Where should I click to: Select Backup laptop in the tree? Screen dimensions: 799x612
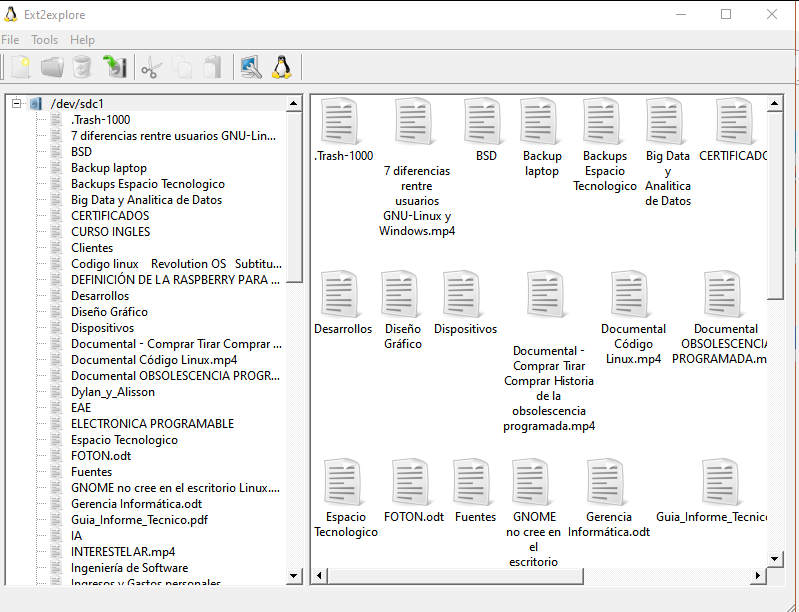[x=109, y=168]
